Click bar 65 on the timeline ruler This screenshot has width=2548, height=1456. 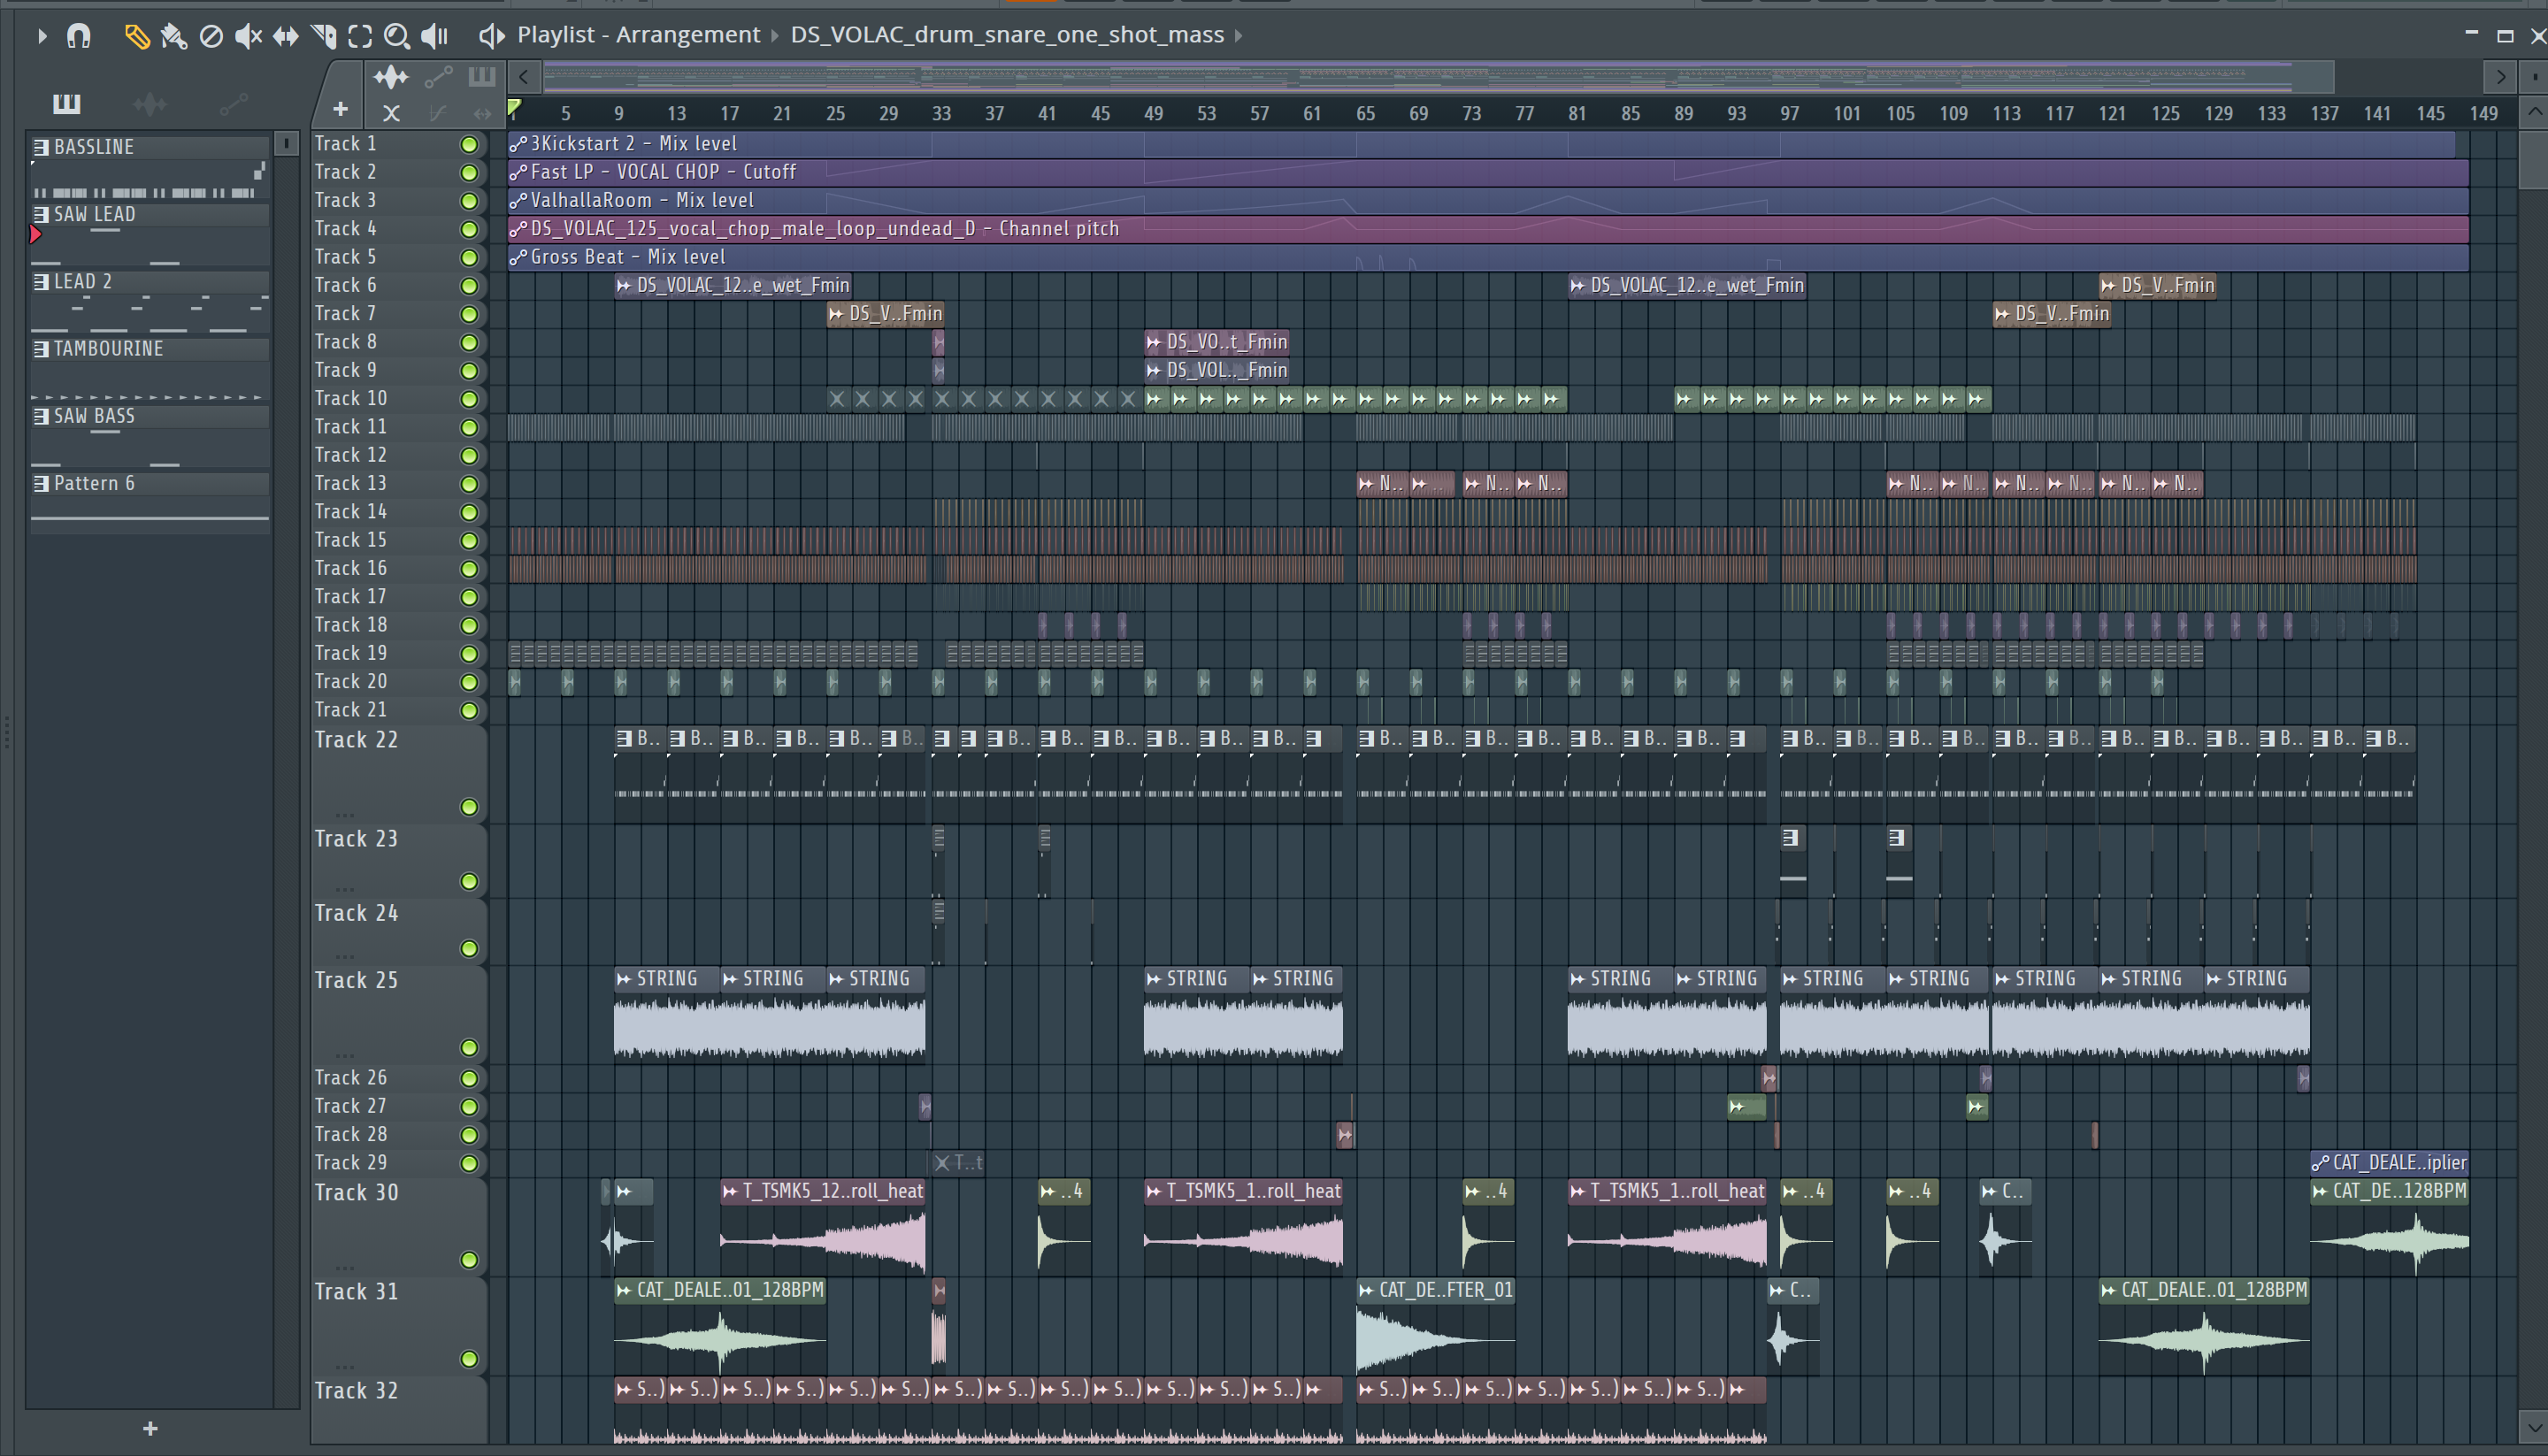(1365, 114)
